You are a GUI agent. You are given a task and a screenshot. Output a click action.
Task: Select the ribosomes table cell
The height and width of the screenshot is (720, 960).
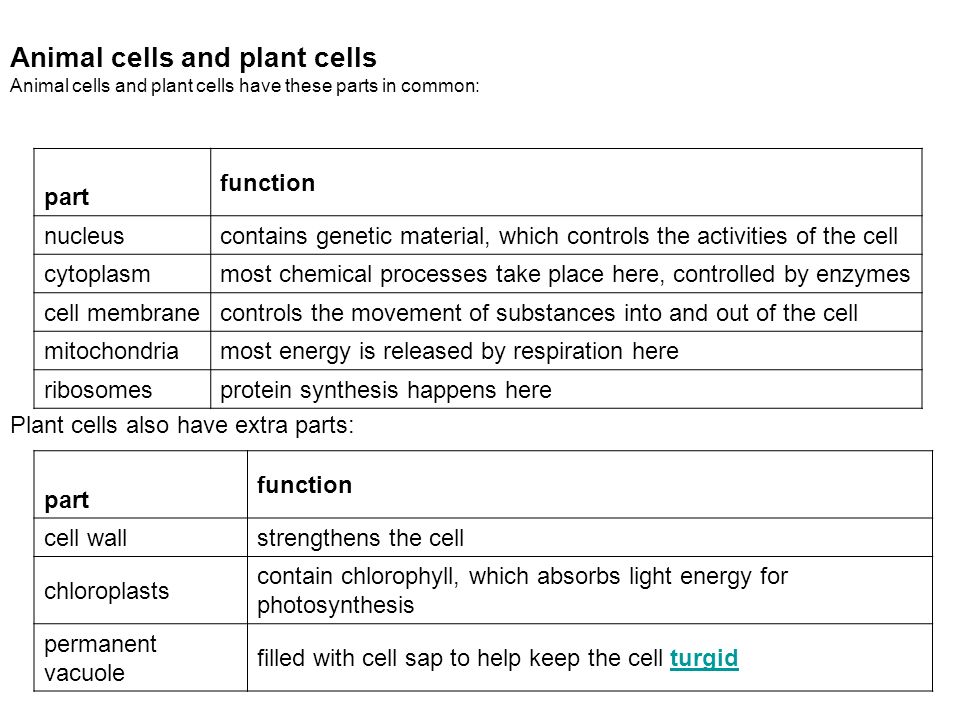pyautogui.click(x=122, y=389)
